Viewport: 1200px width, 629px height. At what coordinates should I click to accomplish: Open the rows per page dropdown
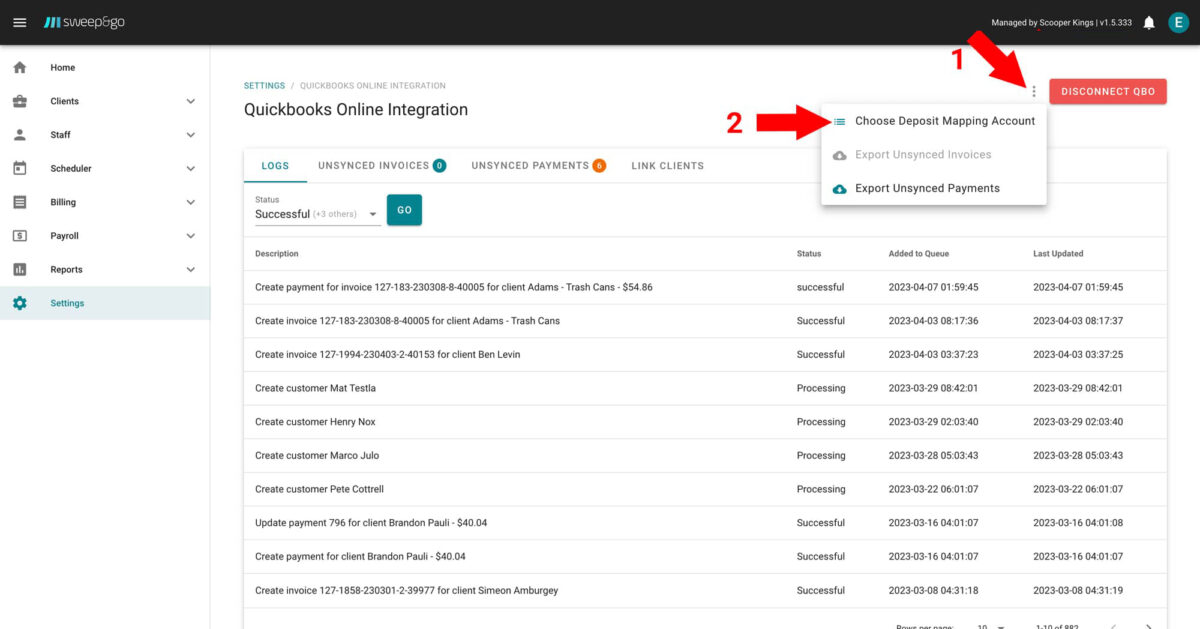click(990, 624)
